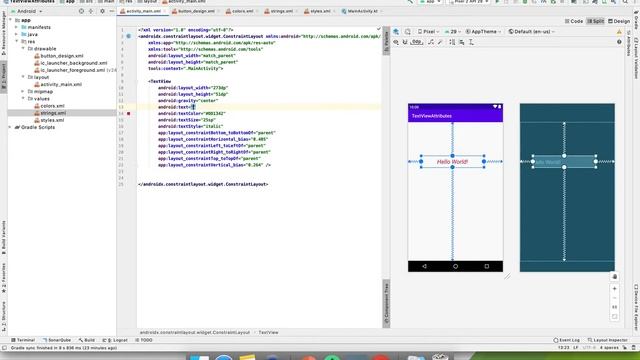Screen dimensions: 640x360
Task: Open project panel settings gear
Action: tap(102, 11)
